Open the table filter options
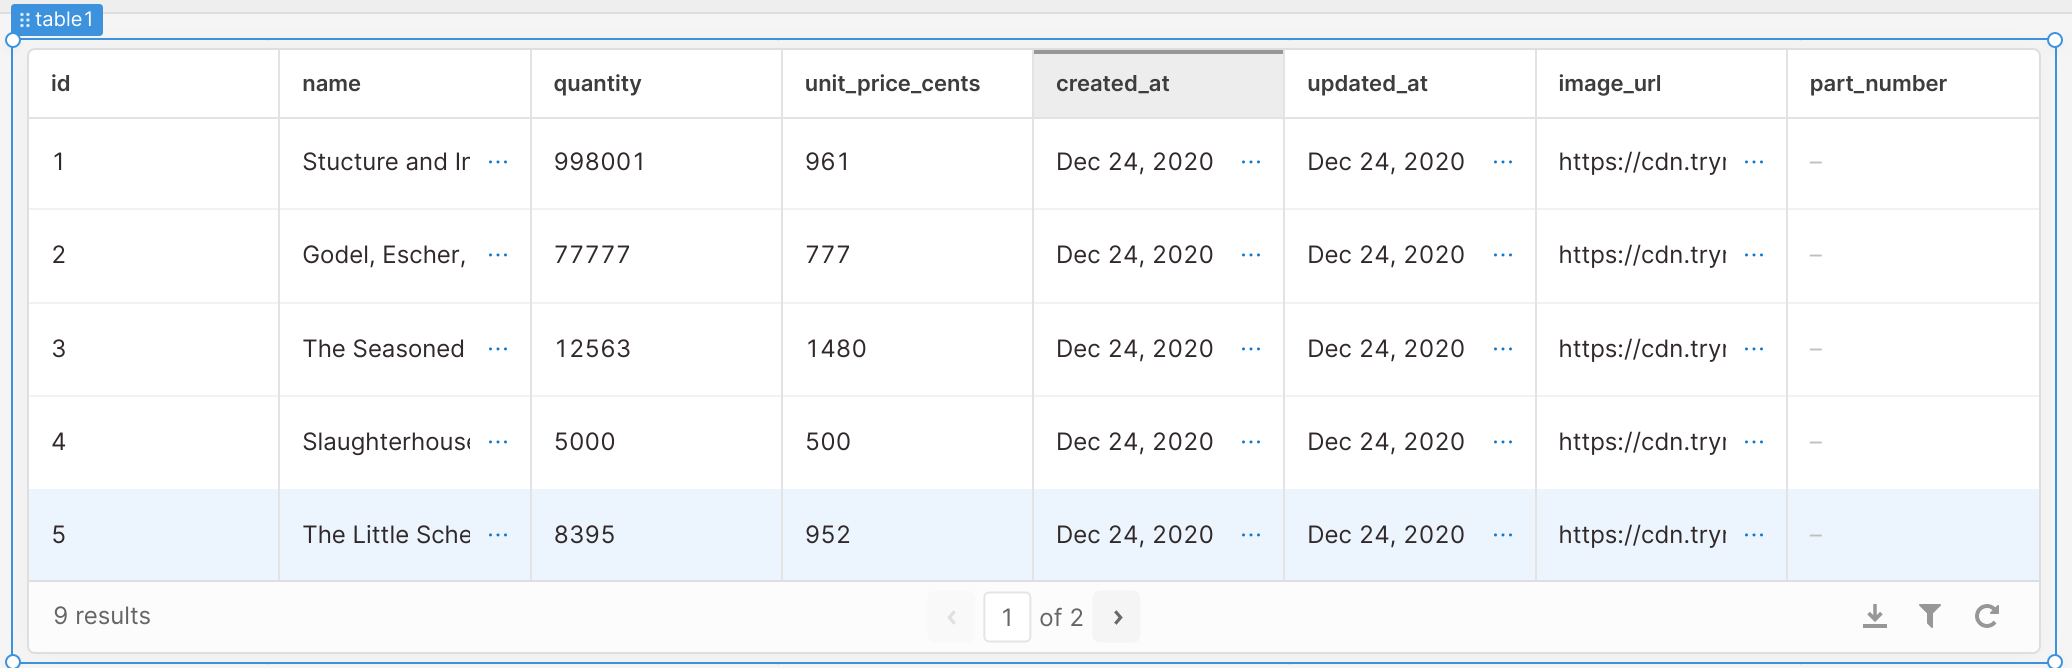2072x668 pixels. point(1931,617)
